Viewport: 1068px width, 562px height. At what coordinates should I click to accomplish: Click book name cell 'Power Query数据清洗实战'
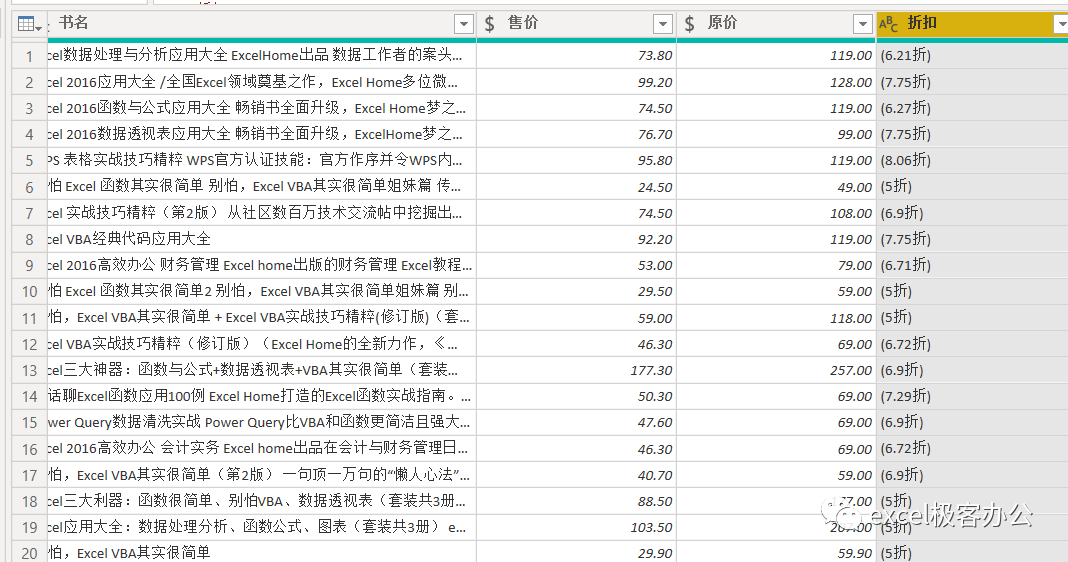point(262,423)
